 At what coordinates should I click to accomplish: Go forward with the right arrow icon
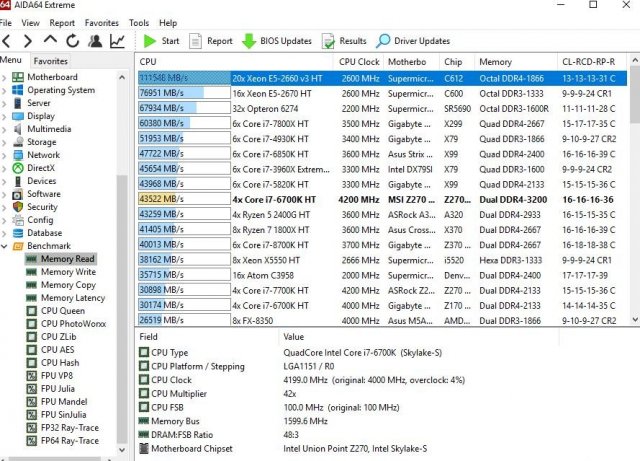point(29,41)
